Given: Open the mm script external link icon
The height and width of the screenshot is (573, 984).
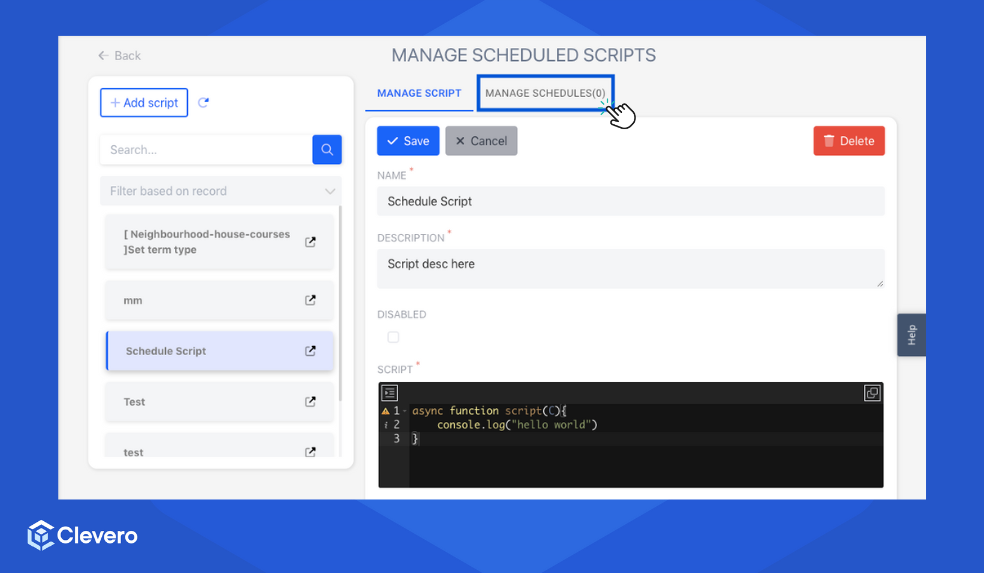Looking at the screenshot, I should (x=310, y=300).
